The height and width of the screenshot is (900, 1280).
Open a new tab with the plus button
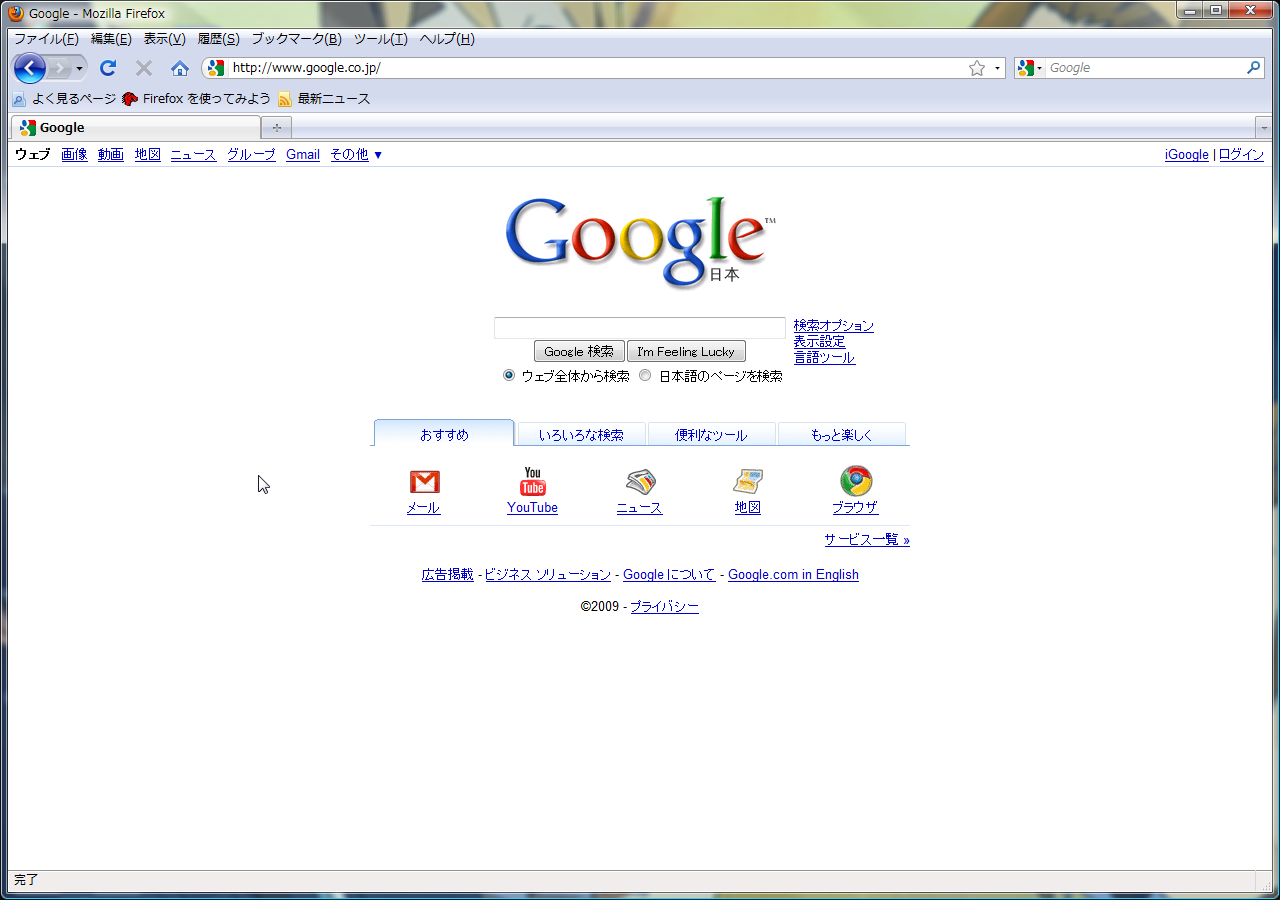pos(276,128)
